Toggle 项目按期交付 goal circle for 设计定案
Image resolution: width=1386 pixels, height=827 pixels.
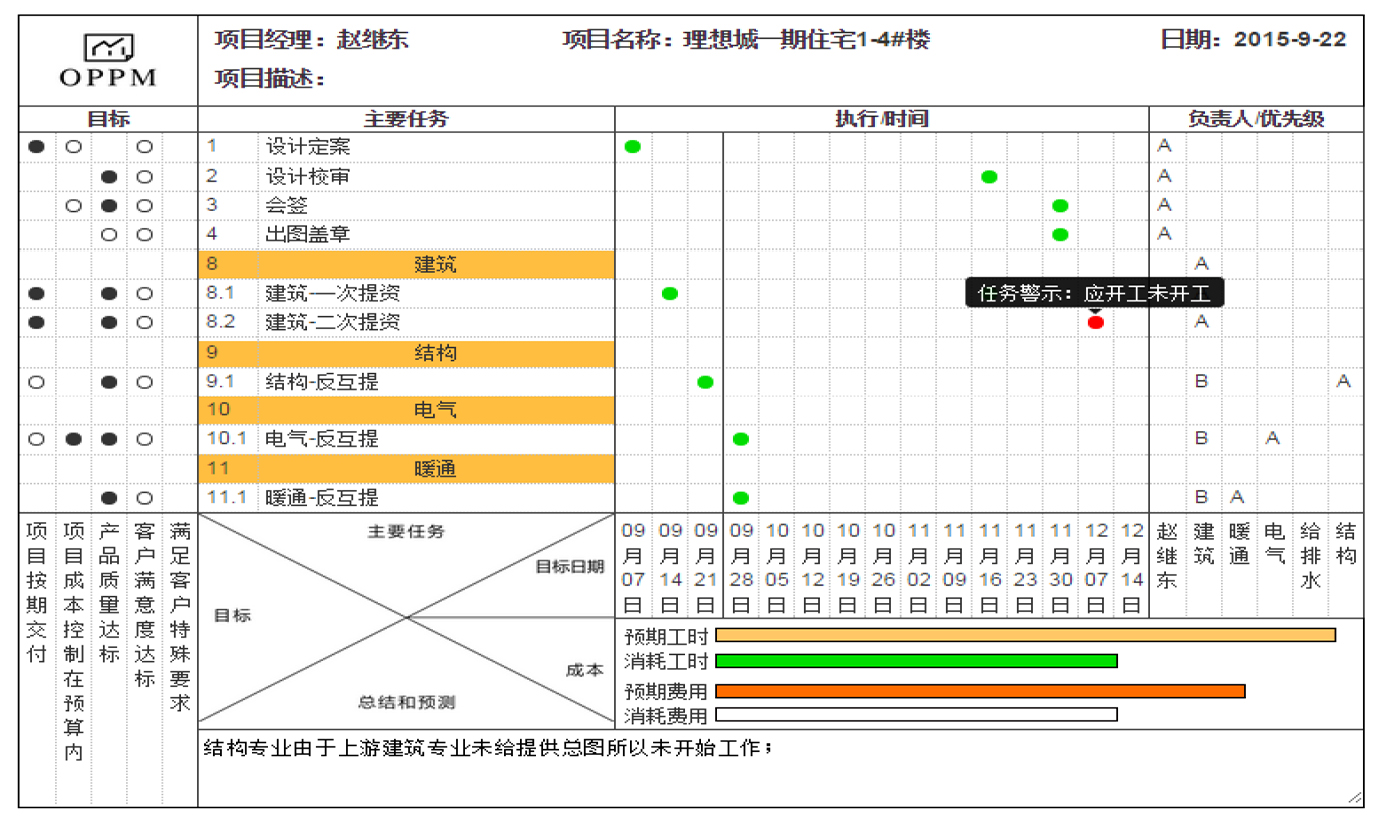click(x=37, y=147)
